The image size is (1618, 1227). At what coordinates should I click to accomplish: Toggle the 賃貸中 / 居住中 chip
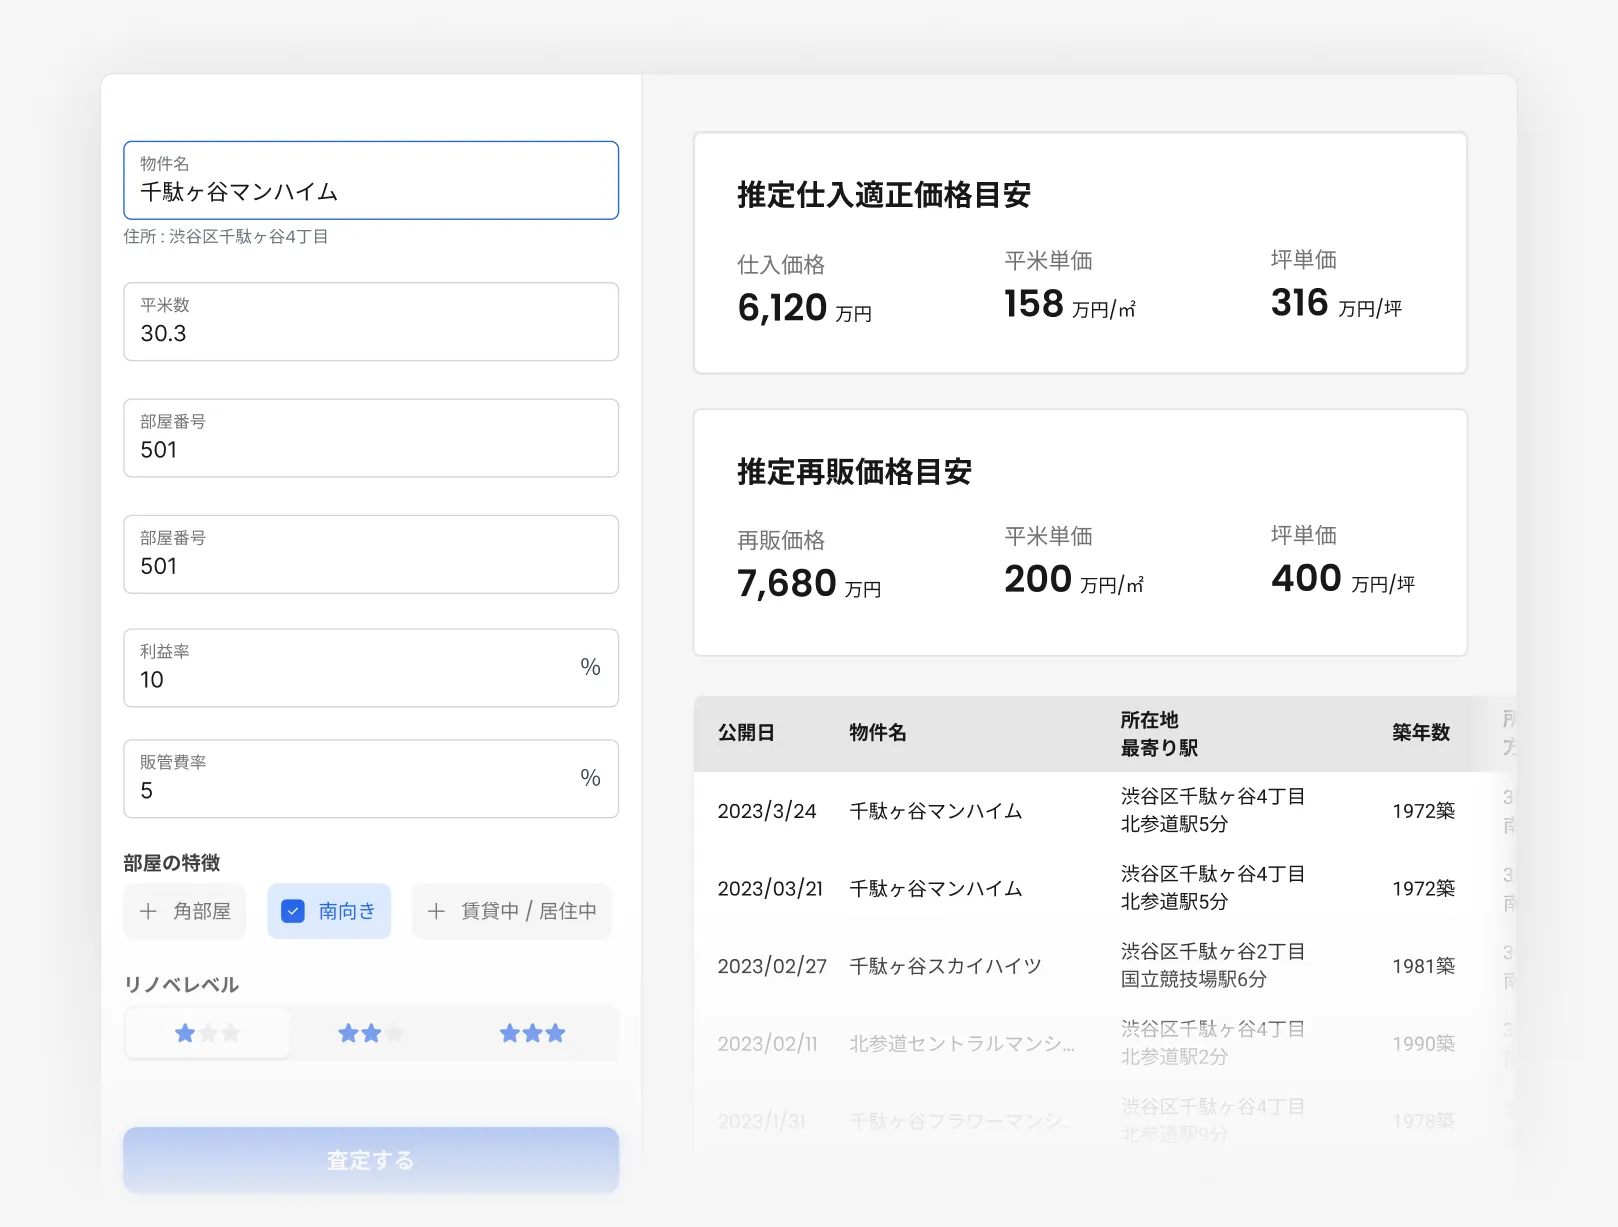tap(512, 911)
